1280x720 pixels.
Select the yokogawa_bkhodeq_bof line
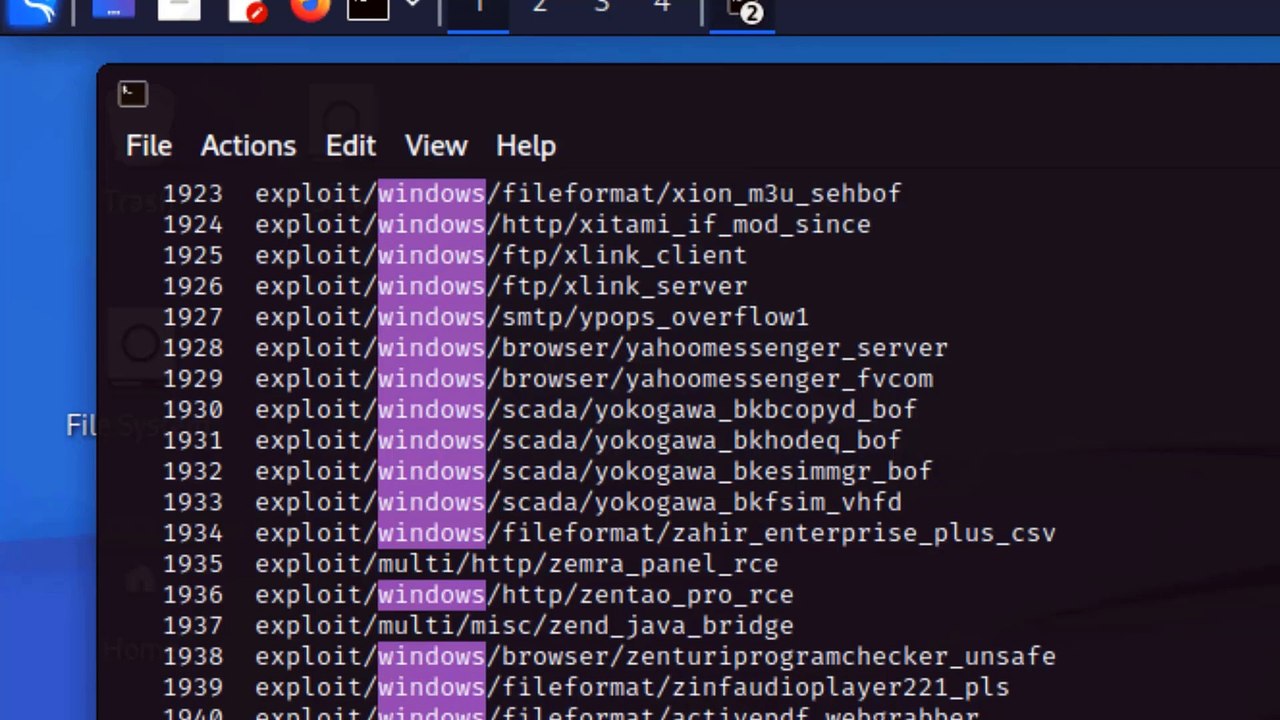532,440
